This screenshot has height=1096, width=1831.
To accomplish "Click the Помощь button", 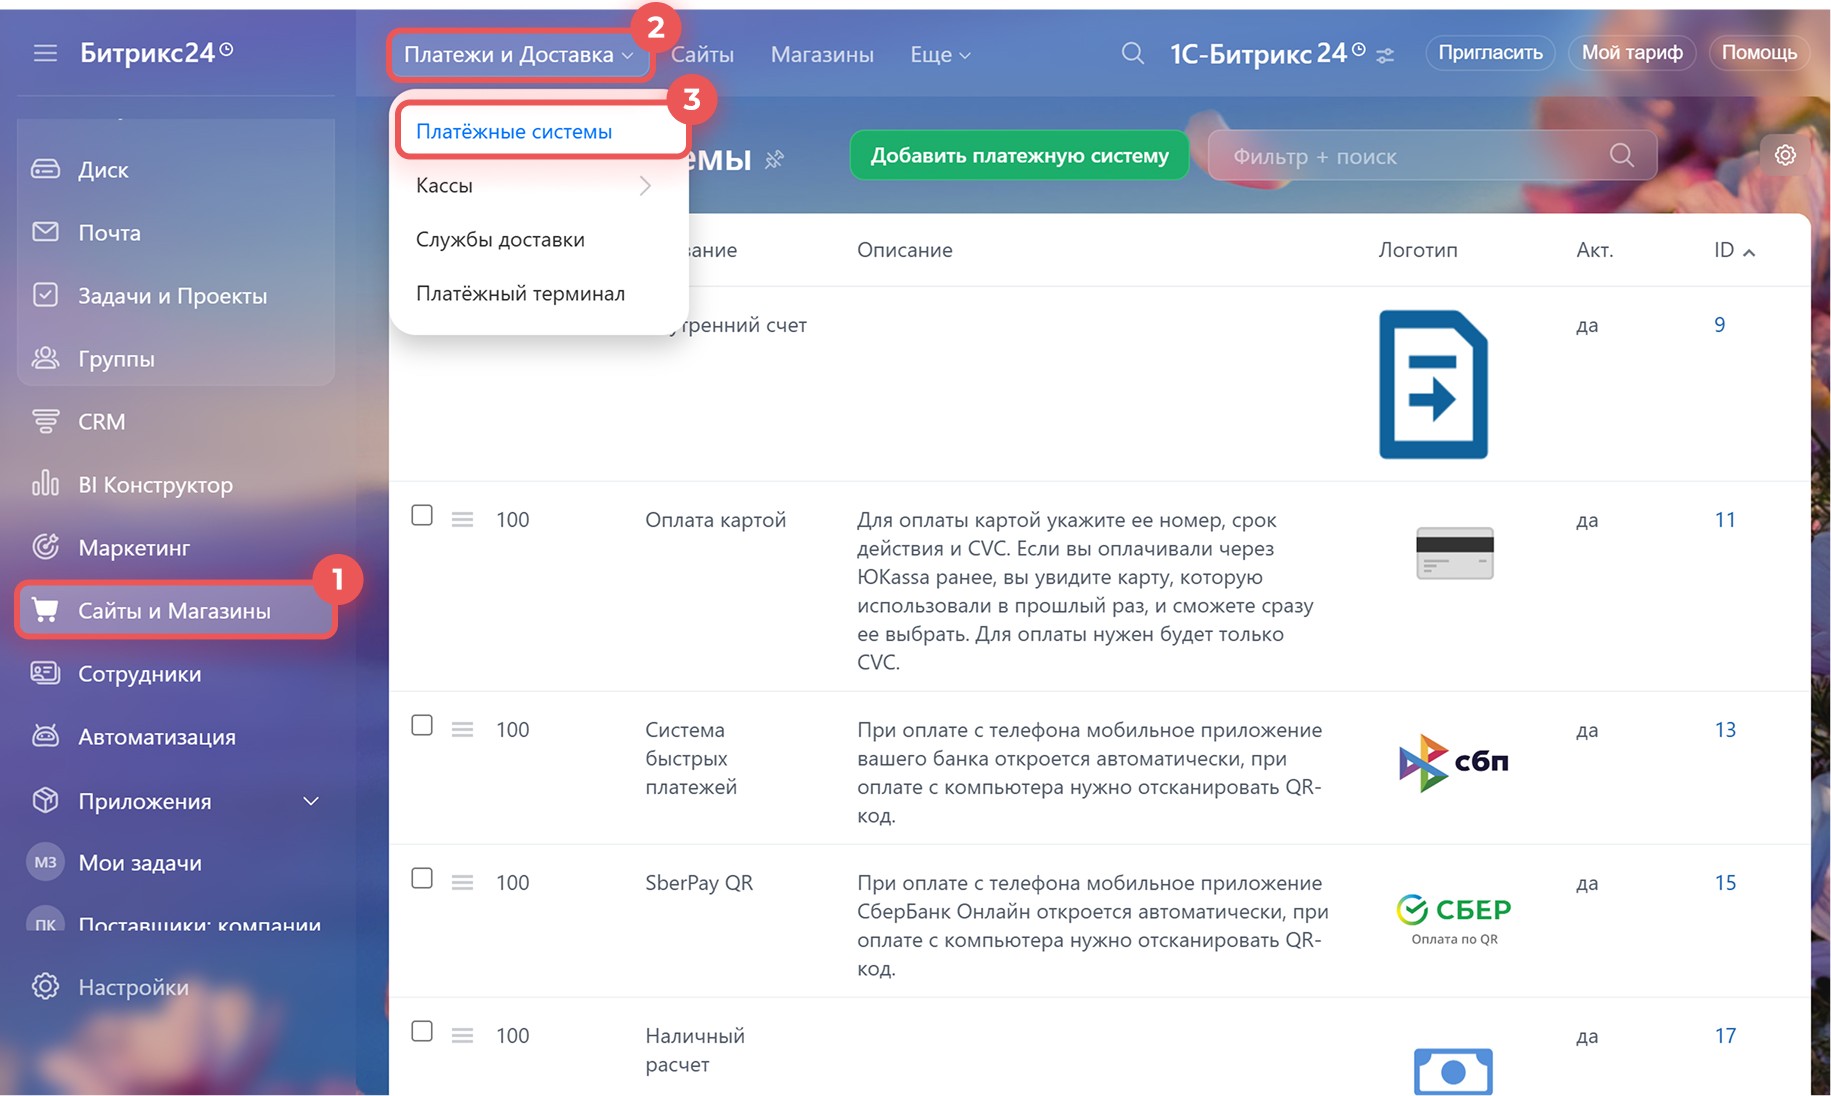I will click(x=1759, y=52).
